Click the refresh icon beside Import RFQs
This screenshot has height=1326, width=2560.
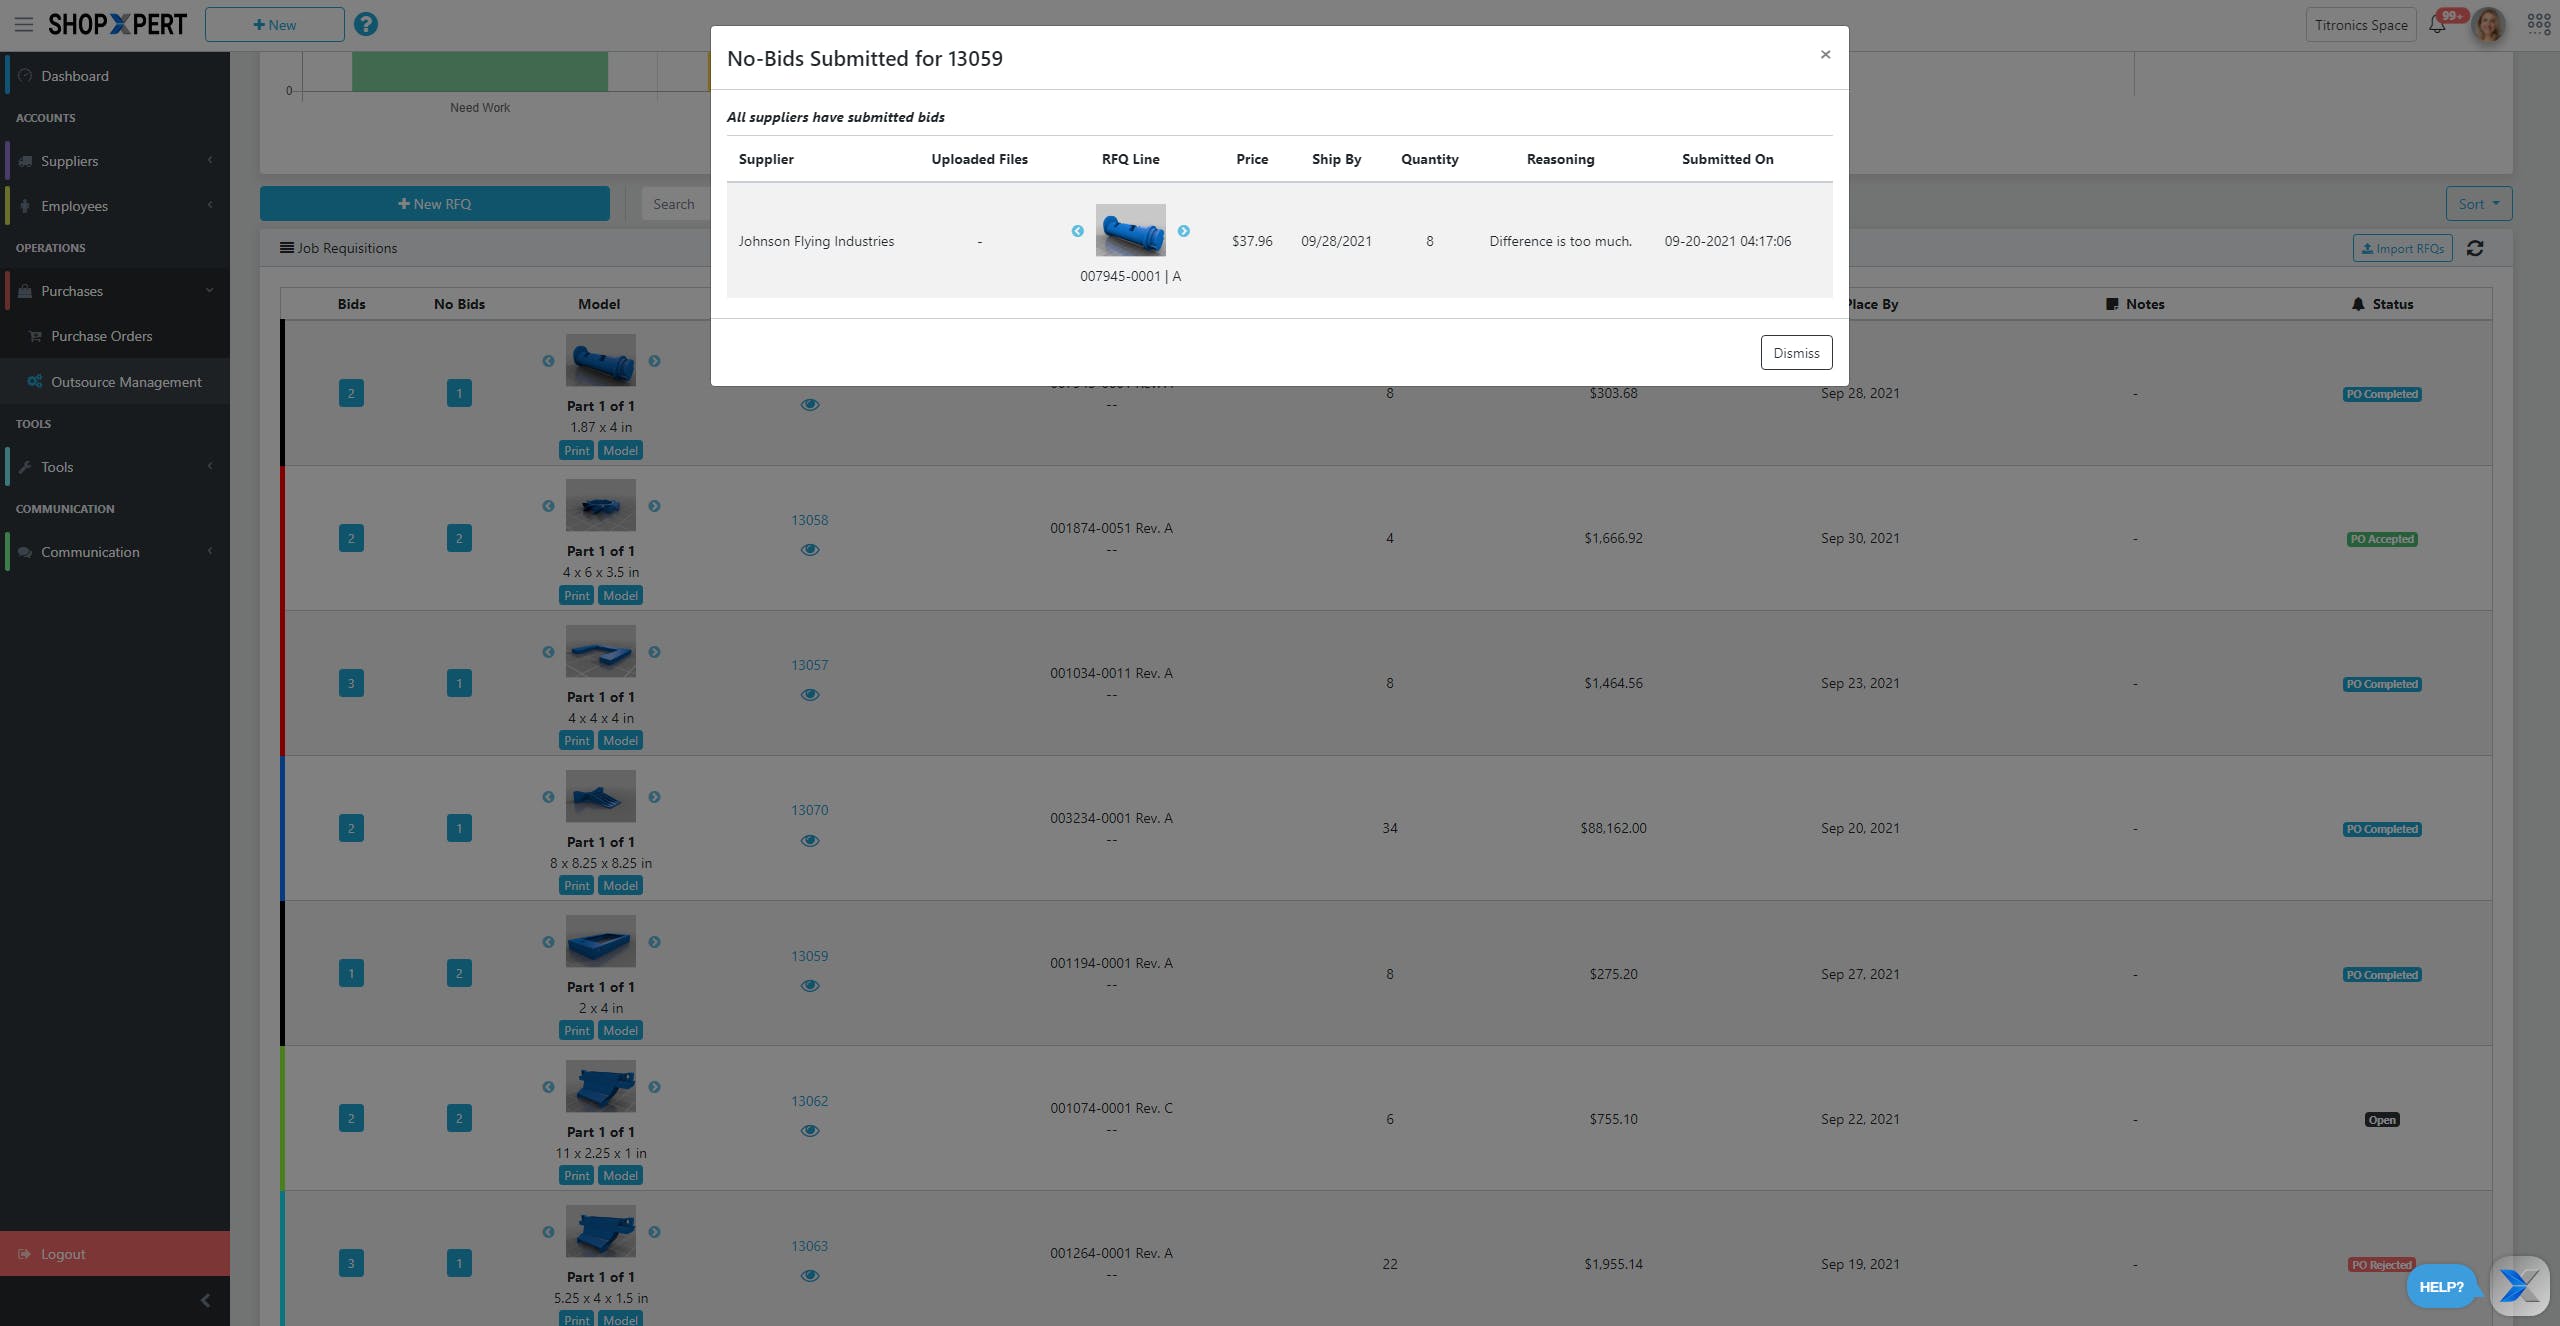(x=2475, y=248)
